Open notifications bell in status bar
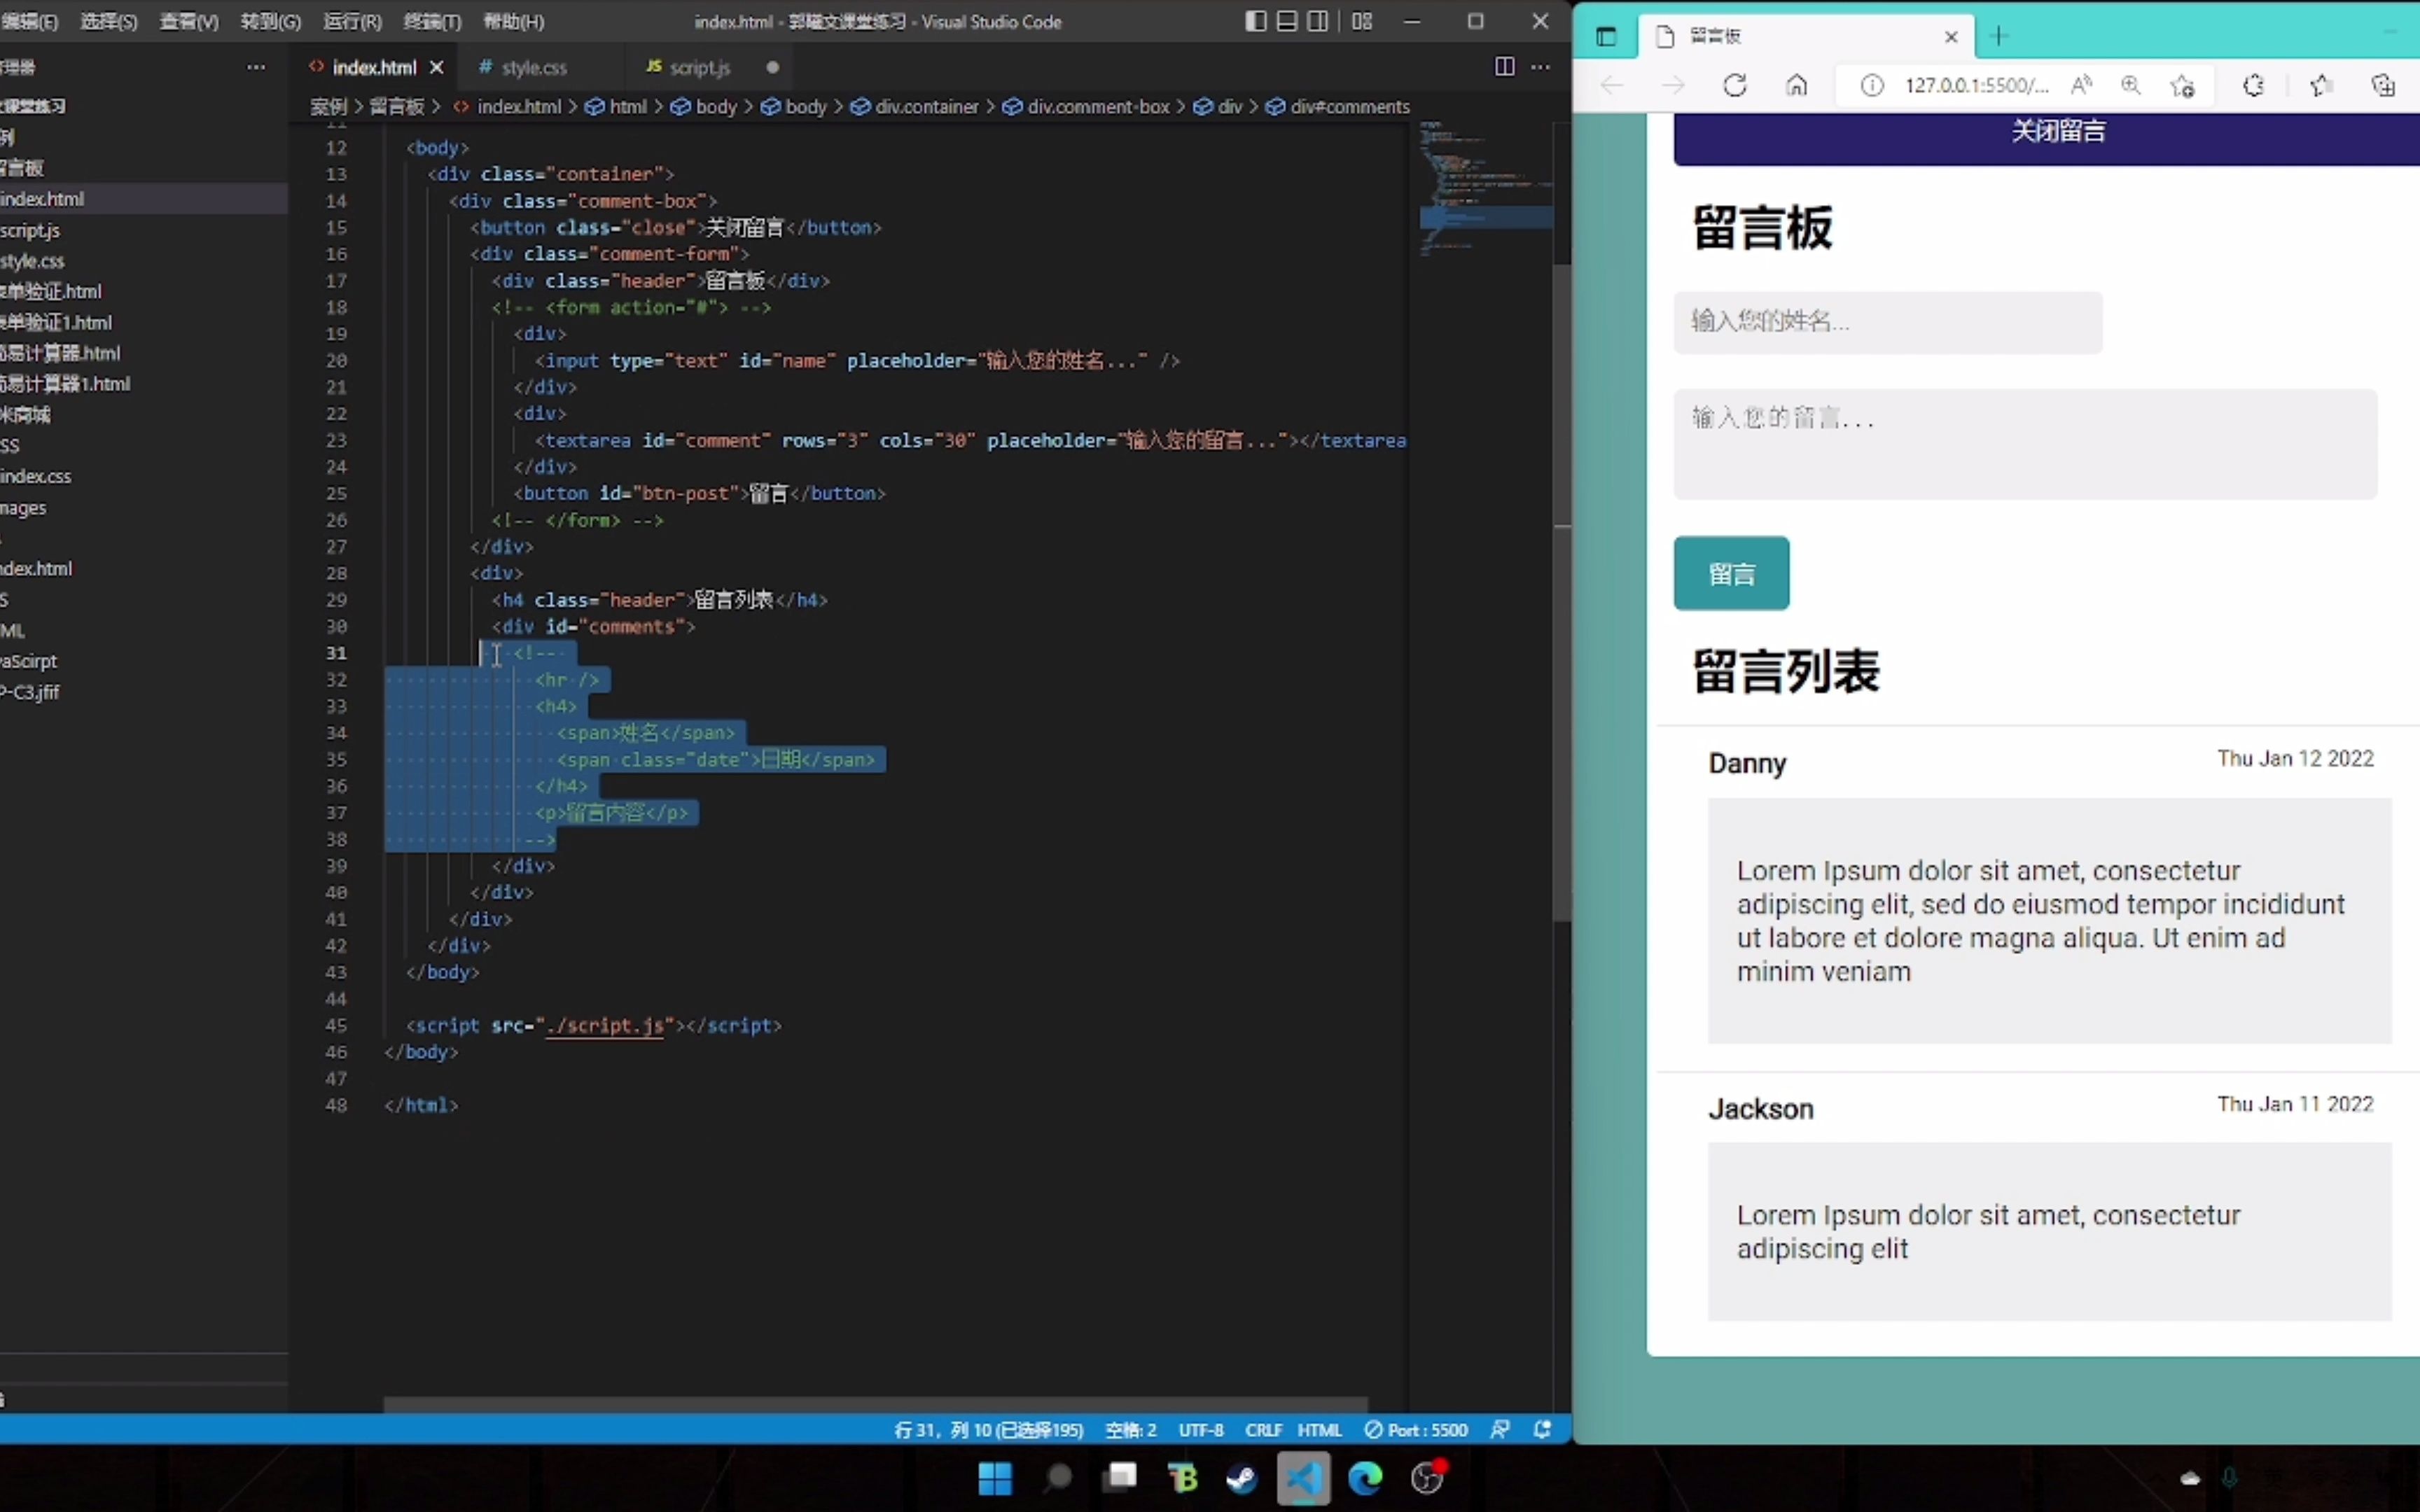Viewport: 2420px width, 1512px height. click(x=1542, y=1430)
